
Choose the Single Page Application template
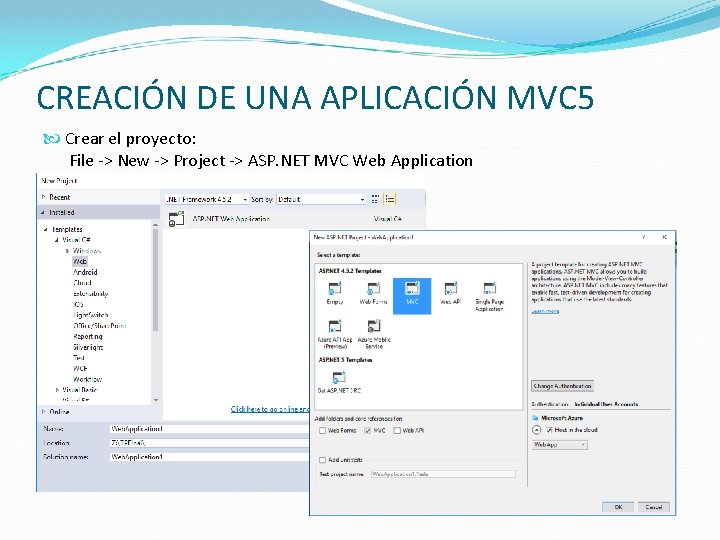489,295
